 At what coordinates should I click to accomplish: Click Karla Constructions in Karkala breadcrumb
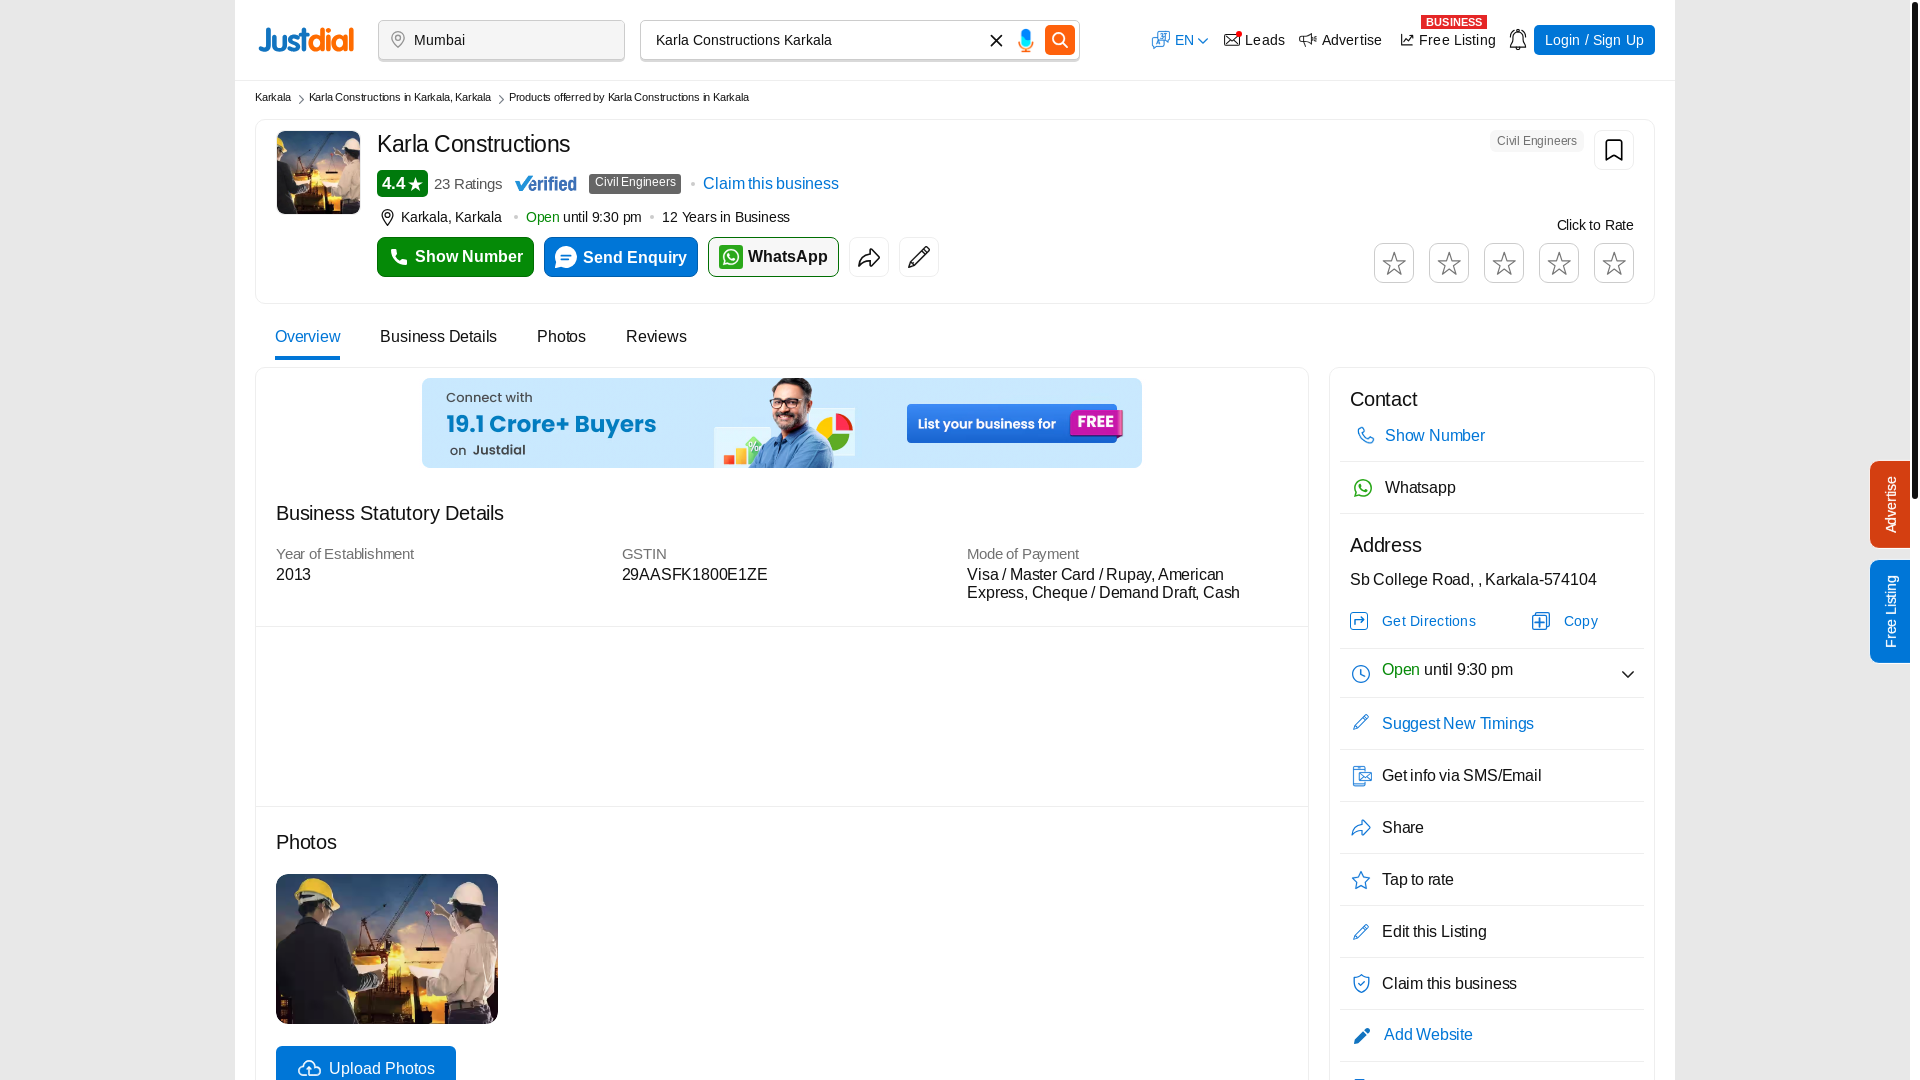click(x=400, y=97)
